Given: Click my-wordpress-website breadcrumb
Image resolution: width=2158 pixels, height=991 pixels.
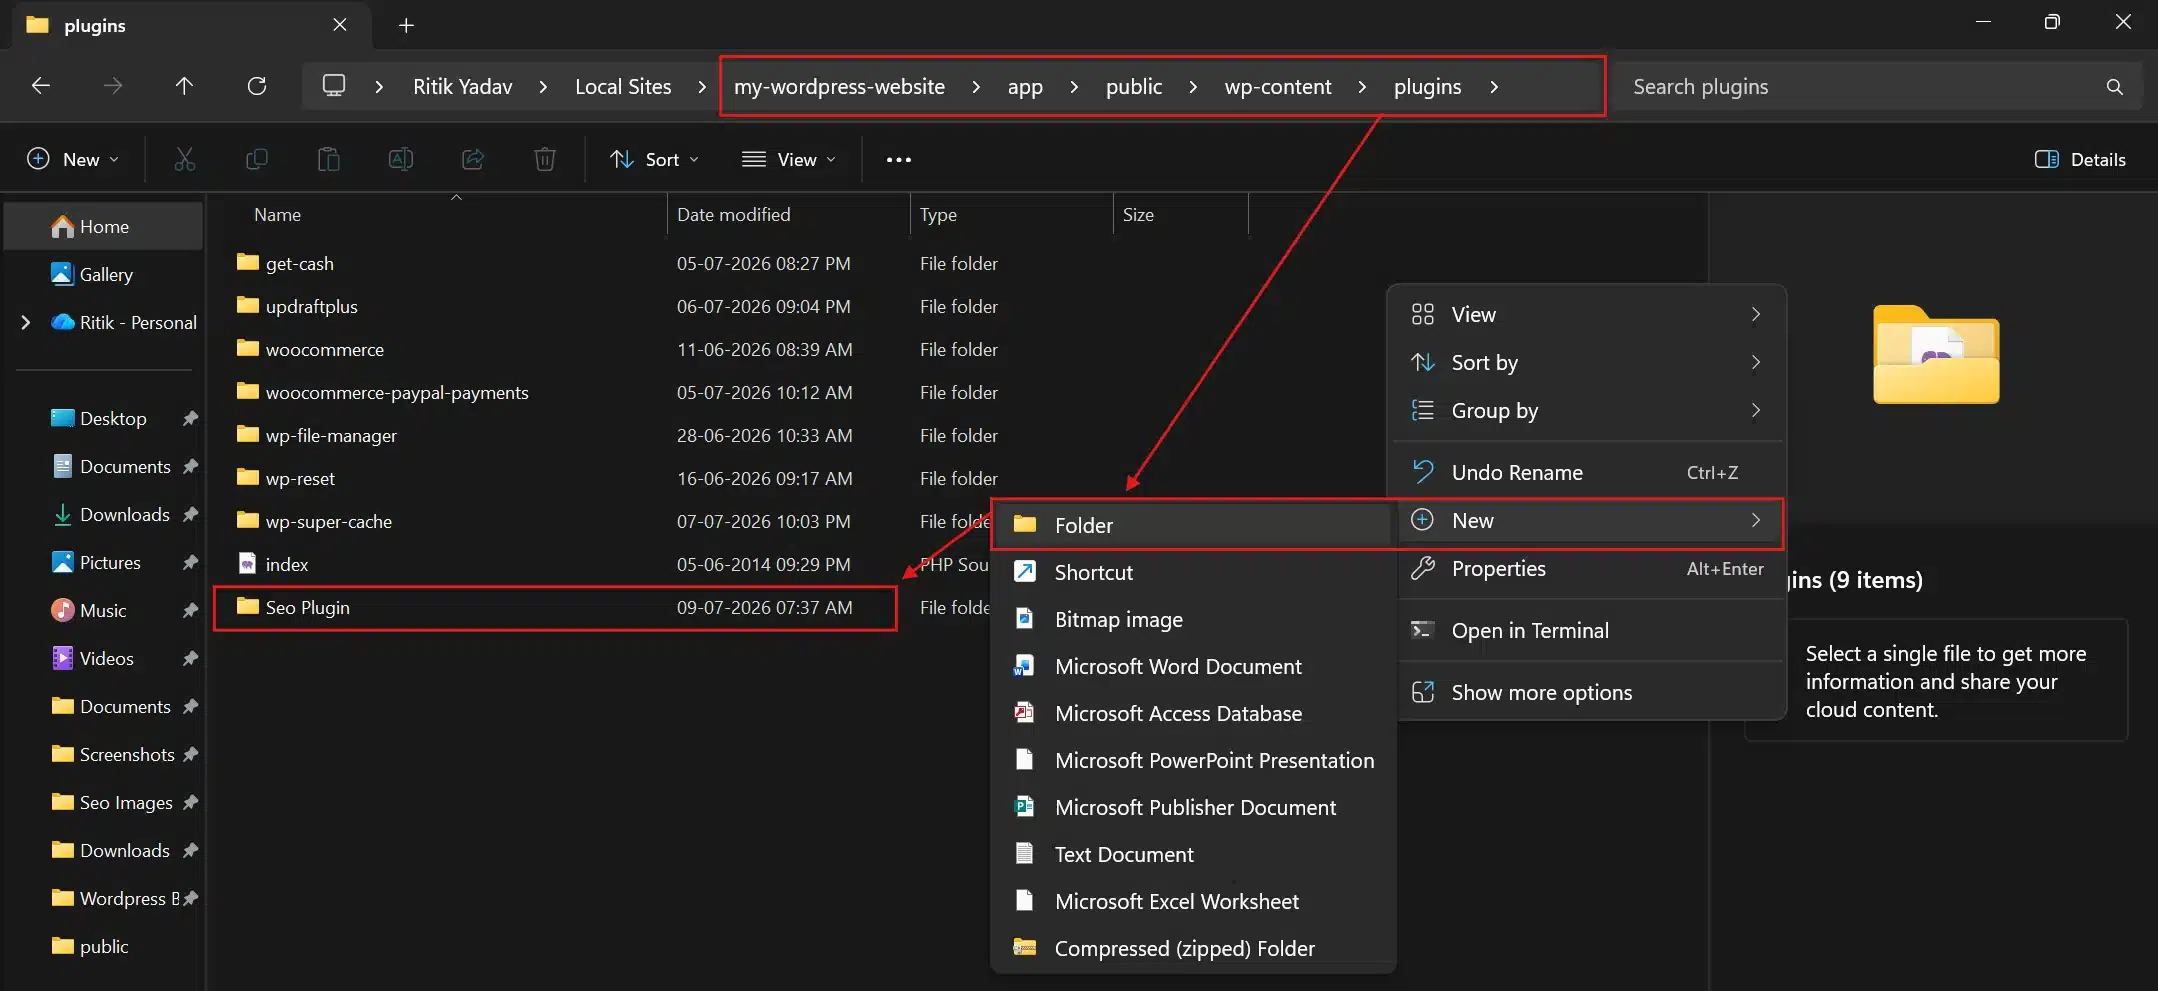Looking at the screenshot, I should click(839, 87).
